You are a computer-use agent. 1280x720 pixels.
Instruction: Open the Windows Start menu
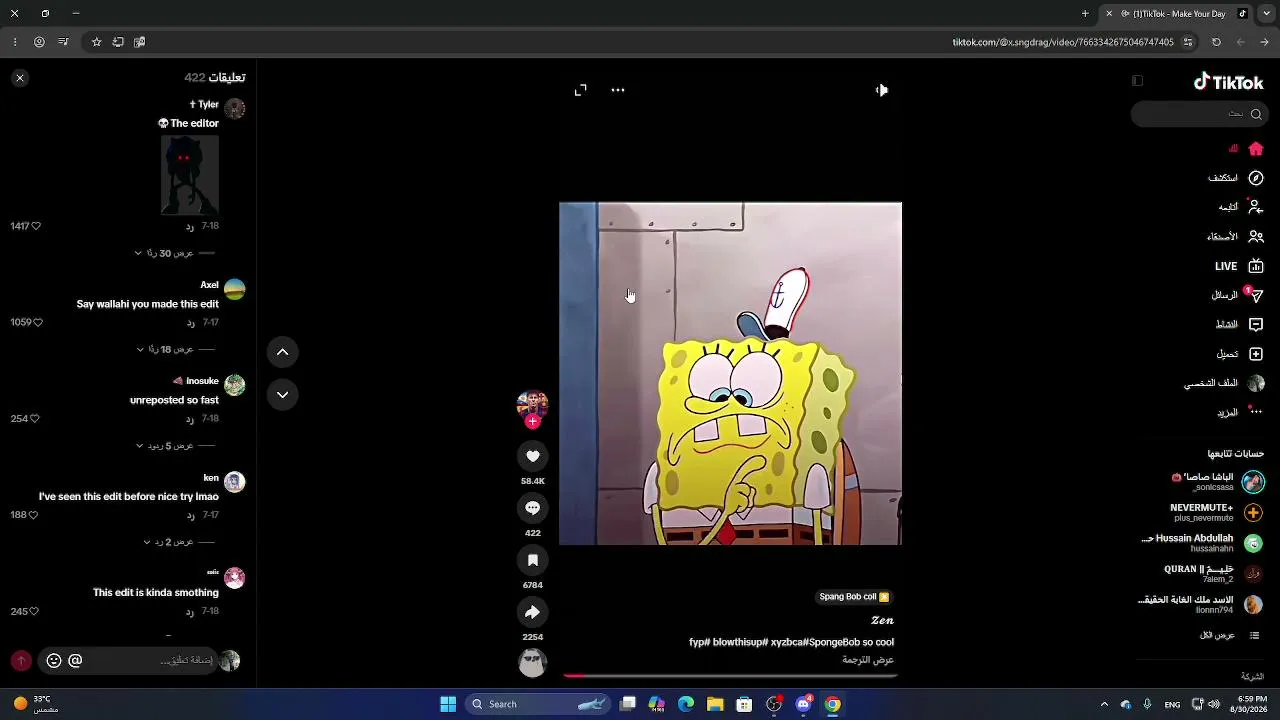(448, 704)
